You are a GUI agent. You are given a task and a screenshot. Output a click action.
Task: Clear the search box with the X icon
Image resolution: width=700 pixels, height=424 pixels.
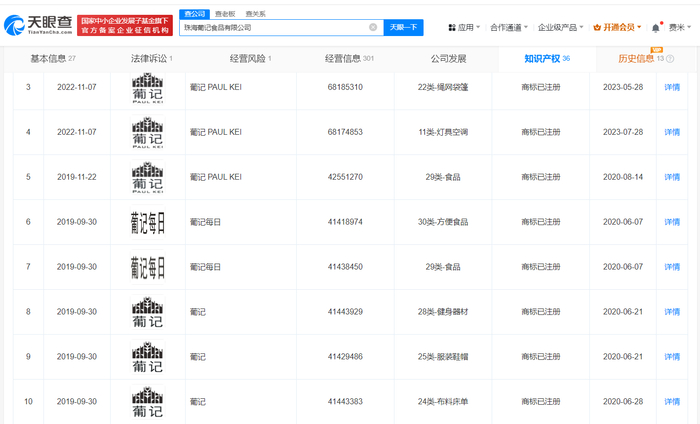click(x=373, y=27)
